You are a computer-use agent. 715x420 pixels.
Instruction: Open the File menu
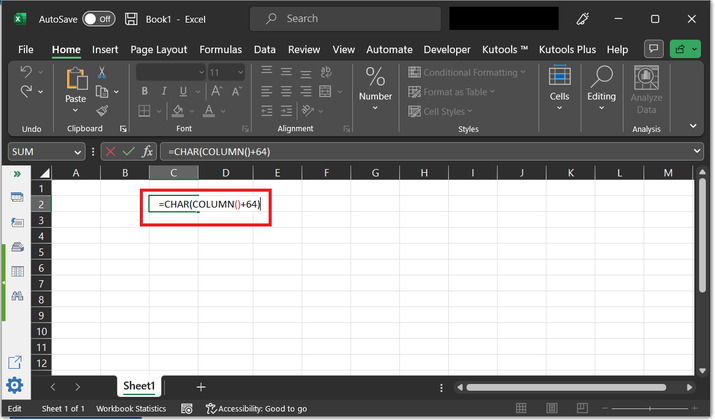coord(26,49)
